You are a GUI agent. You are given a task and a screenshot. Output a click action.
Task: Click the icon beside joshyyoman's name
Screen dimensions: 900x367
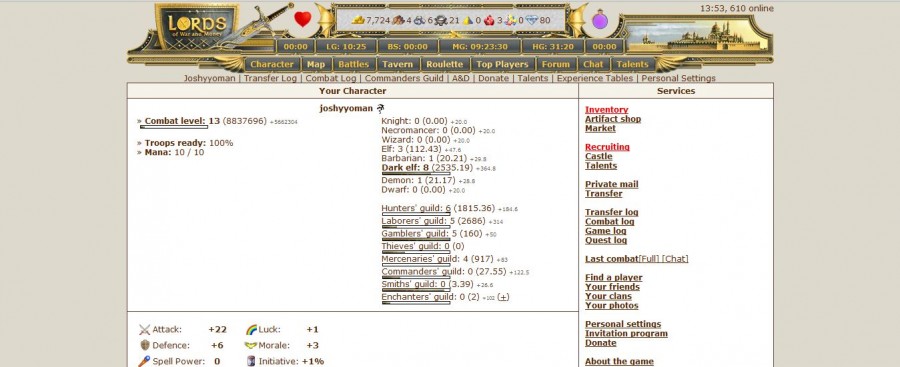coord(380,108)
